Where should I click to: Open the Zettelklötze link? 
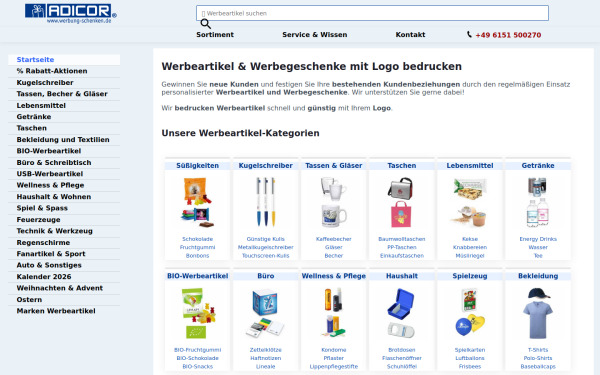point(266,350)
